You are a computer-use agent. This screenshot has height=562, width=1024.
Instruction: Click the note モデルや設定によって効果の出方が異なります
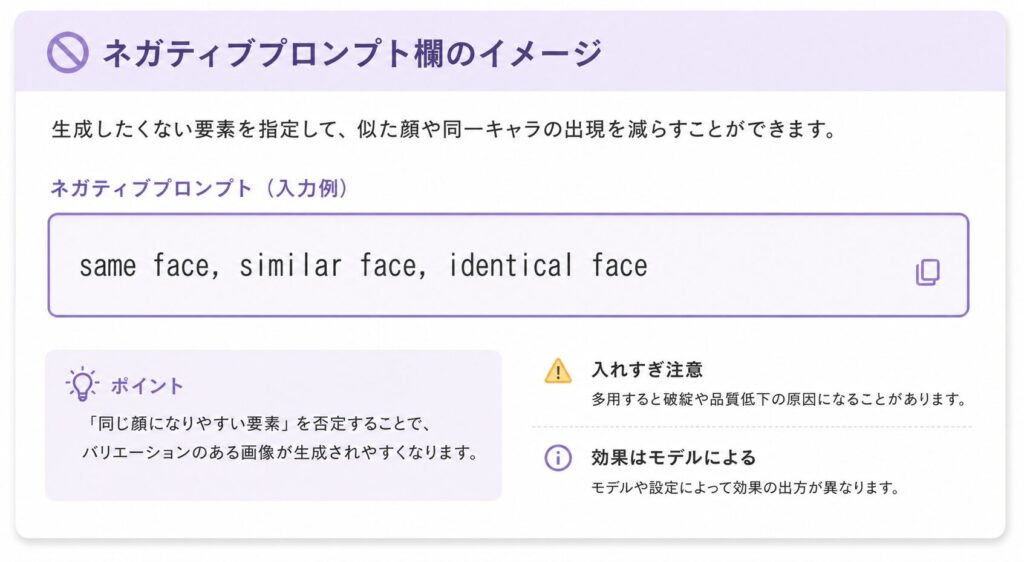click(x=745, y=488)
